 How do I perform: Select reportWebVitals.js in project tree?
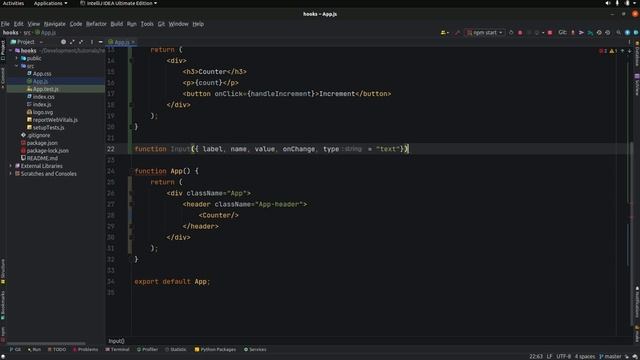[55, 120]
